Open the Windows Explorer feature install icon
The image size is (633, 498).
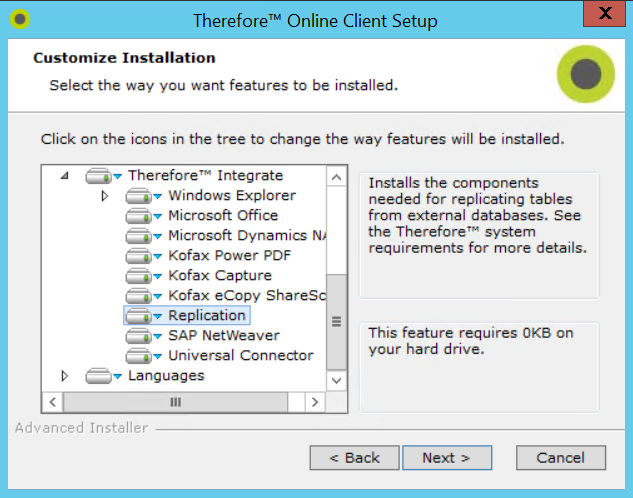click(x=142, y=196)
